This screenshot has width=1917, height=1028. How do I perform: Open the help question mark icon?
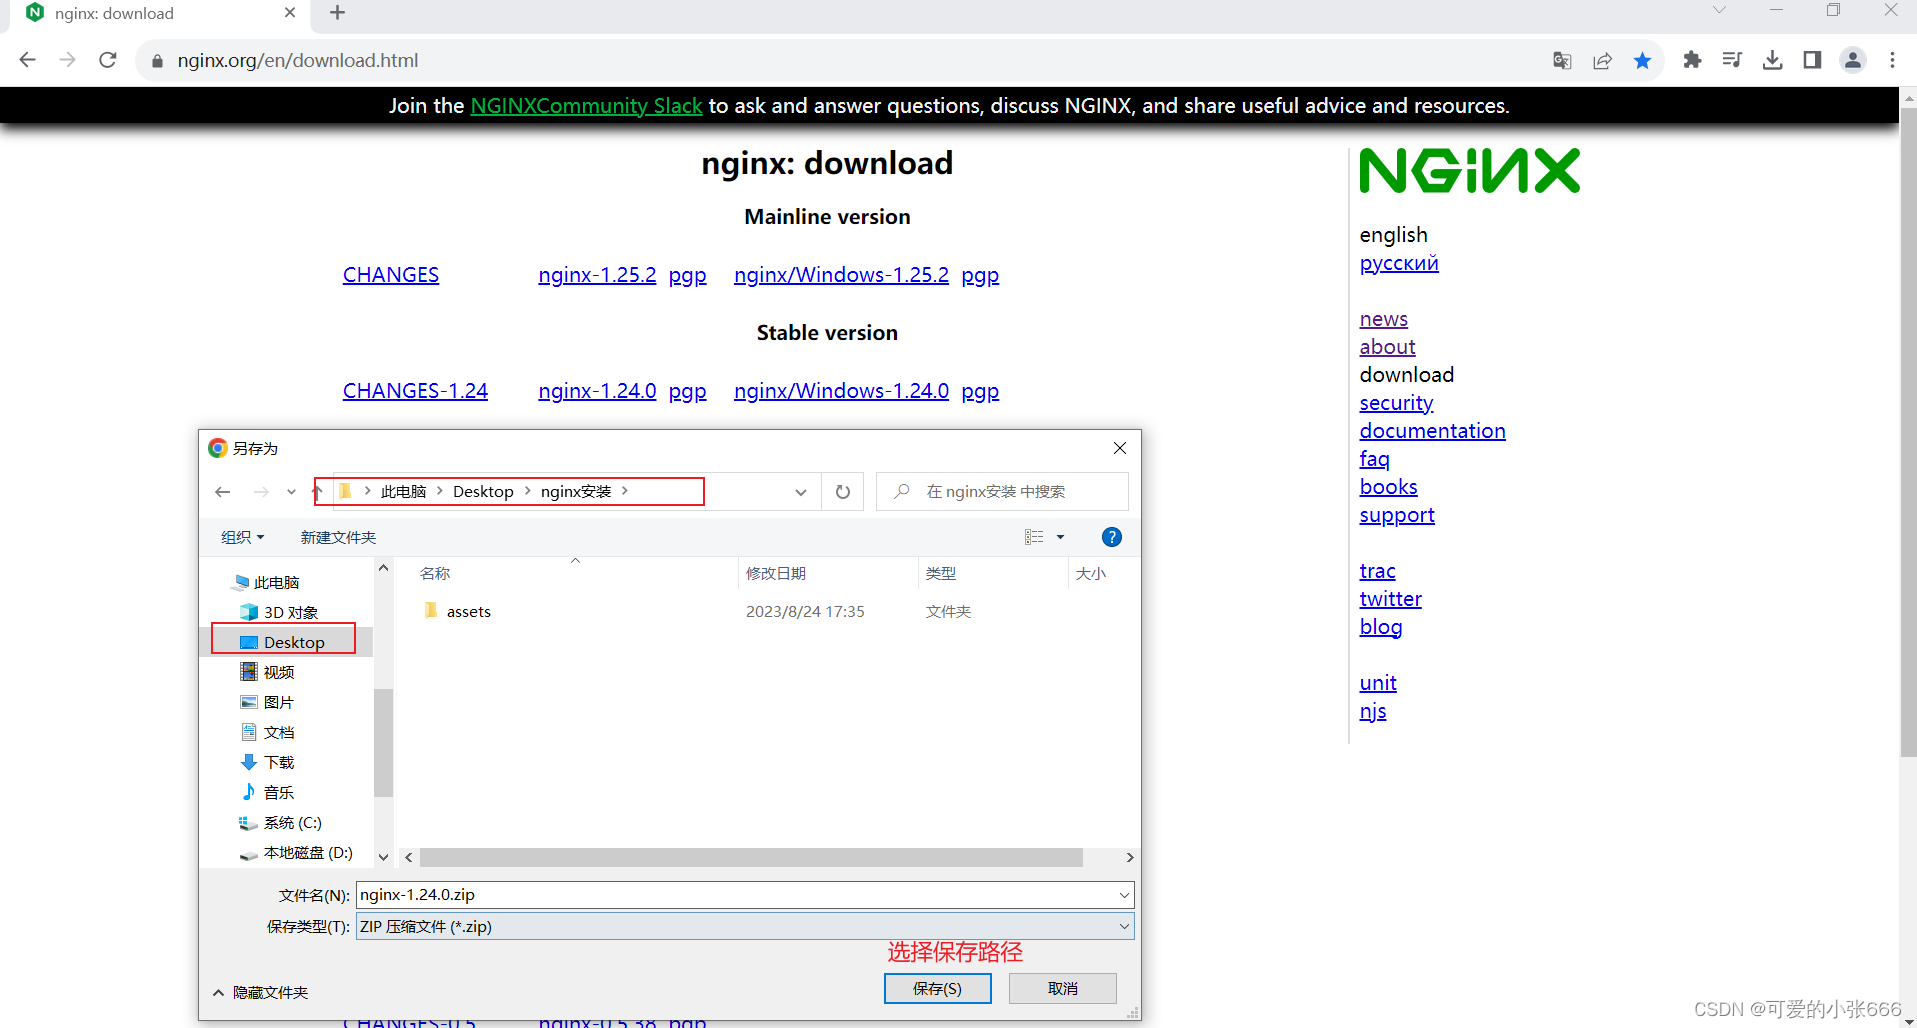(1111, 537)
